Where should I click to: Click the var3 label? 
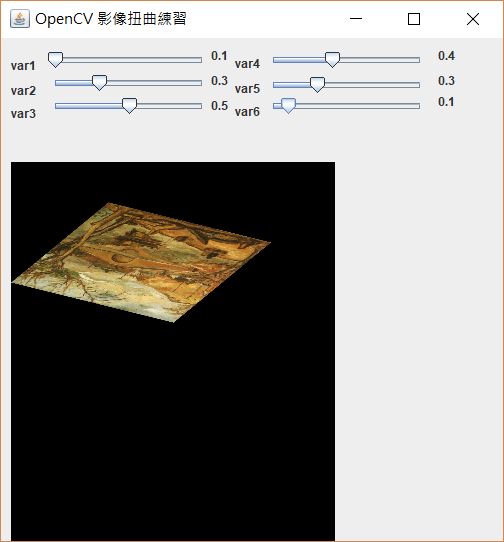point(23,113)
